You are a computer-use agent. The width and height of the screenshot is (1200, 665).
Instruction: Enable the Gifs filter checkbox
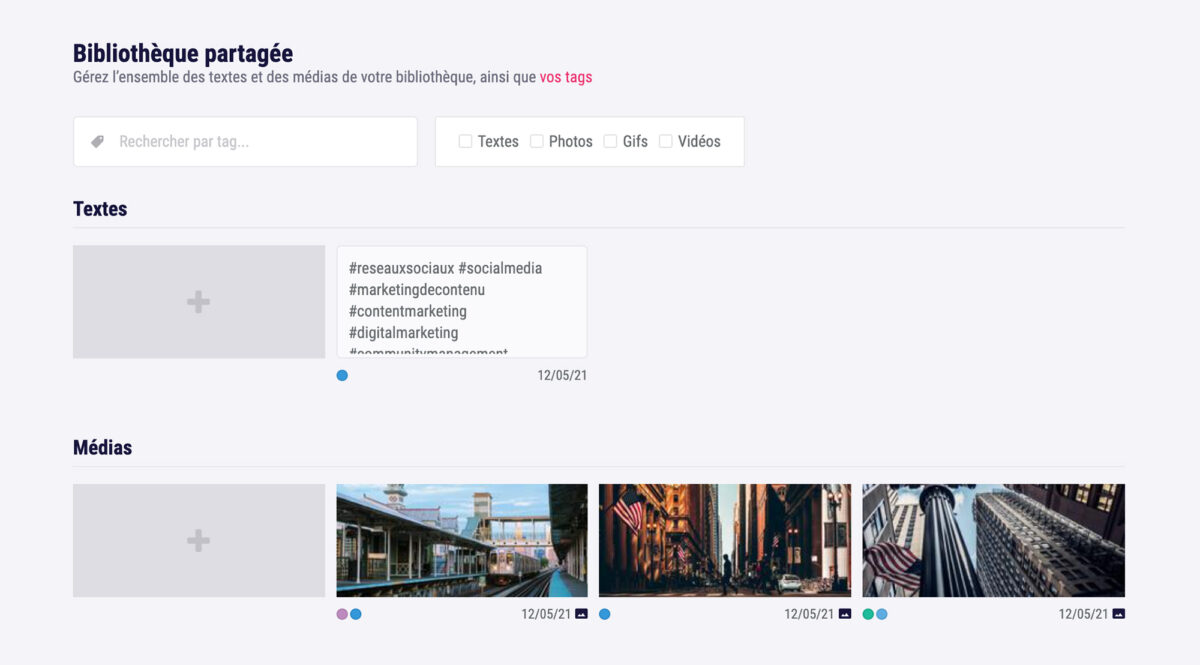click(610, 141)
